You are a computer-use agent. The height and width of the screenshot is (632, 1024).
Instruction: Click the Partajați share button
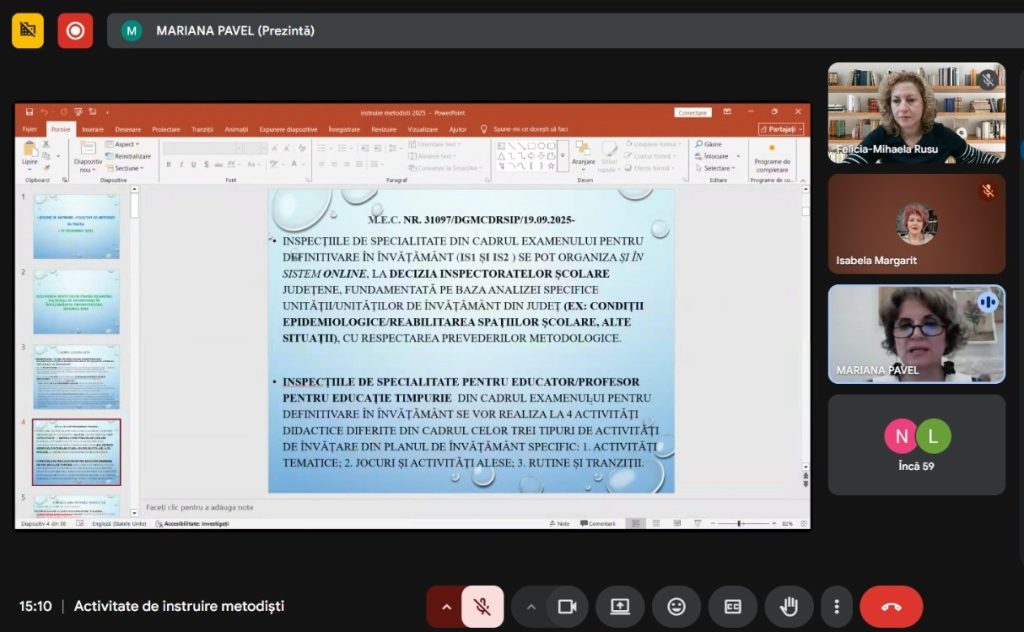click(781, 129)
